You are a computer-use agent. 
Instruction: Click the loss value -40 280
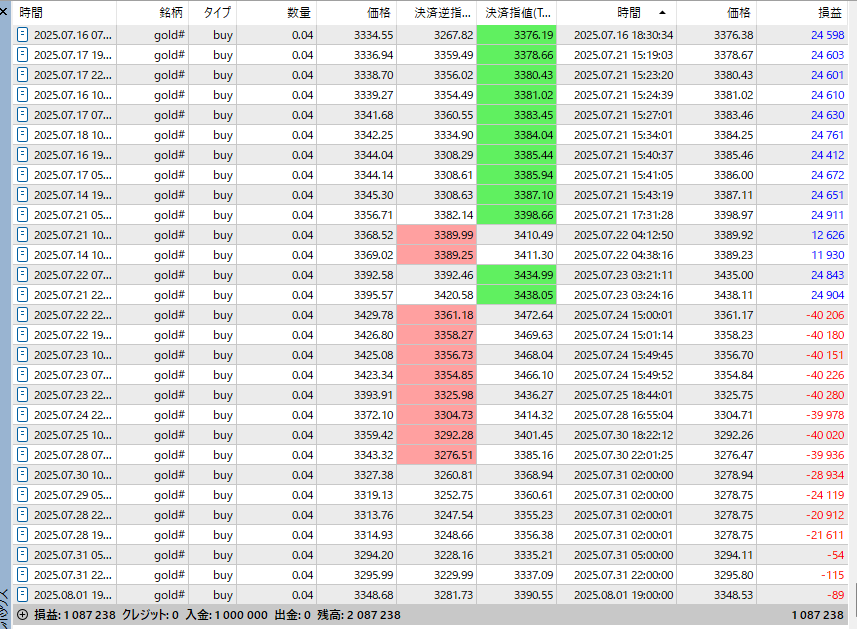(825, 395)
